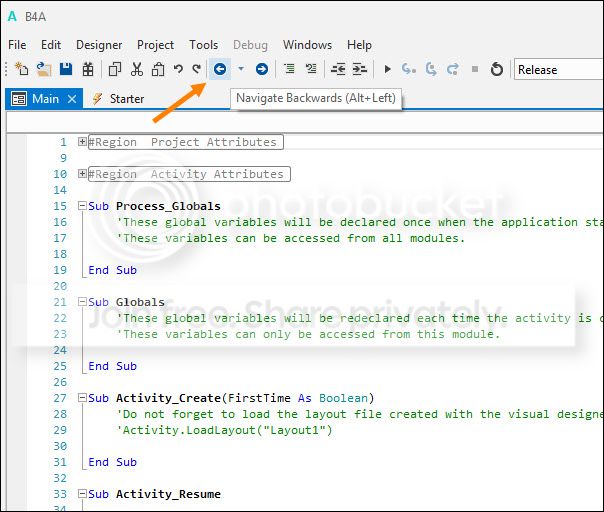
Task: Click the Block Uncomment toolbar icon
Action: 311,69
